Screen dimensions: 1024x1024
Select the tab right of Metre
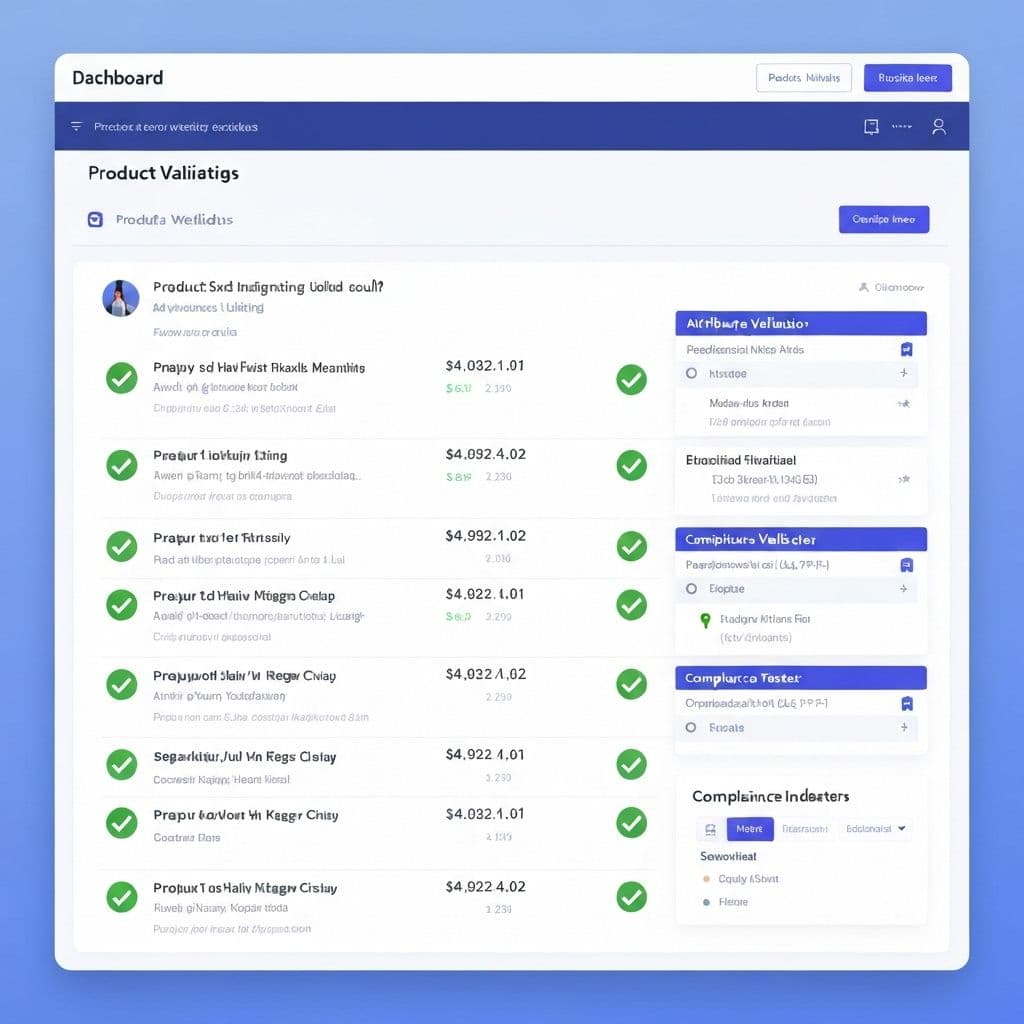[806, 829]
